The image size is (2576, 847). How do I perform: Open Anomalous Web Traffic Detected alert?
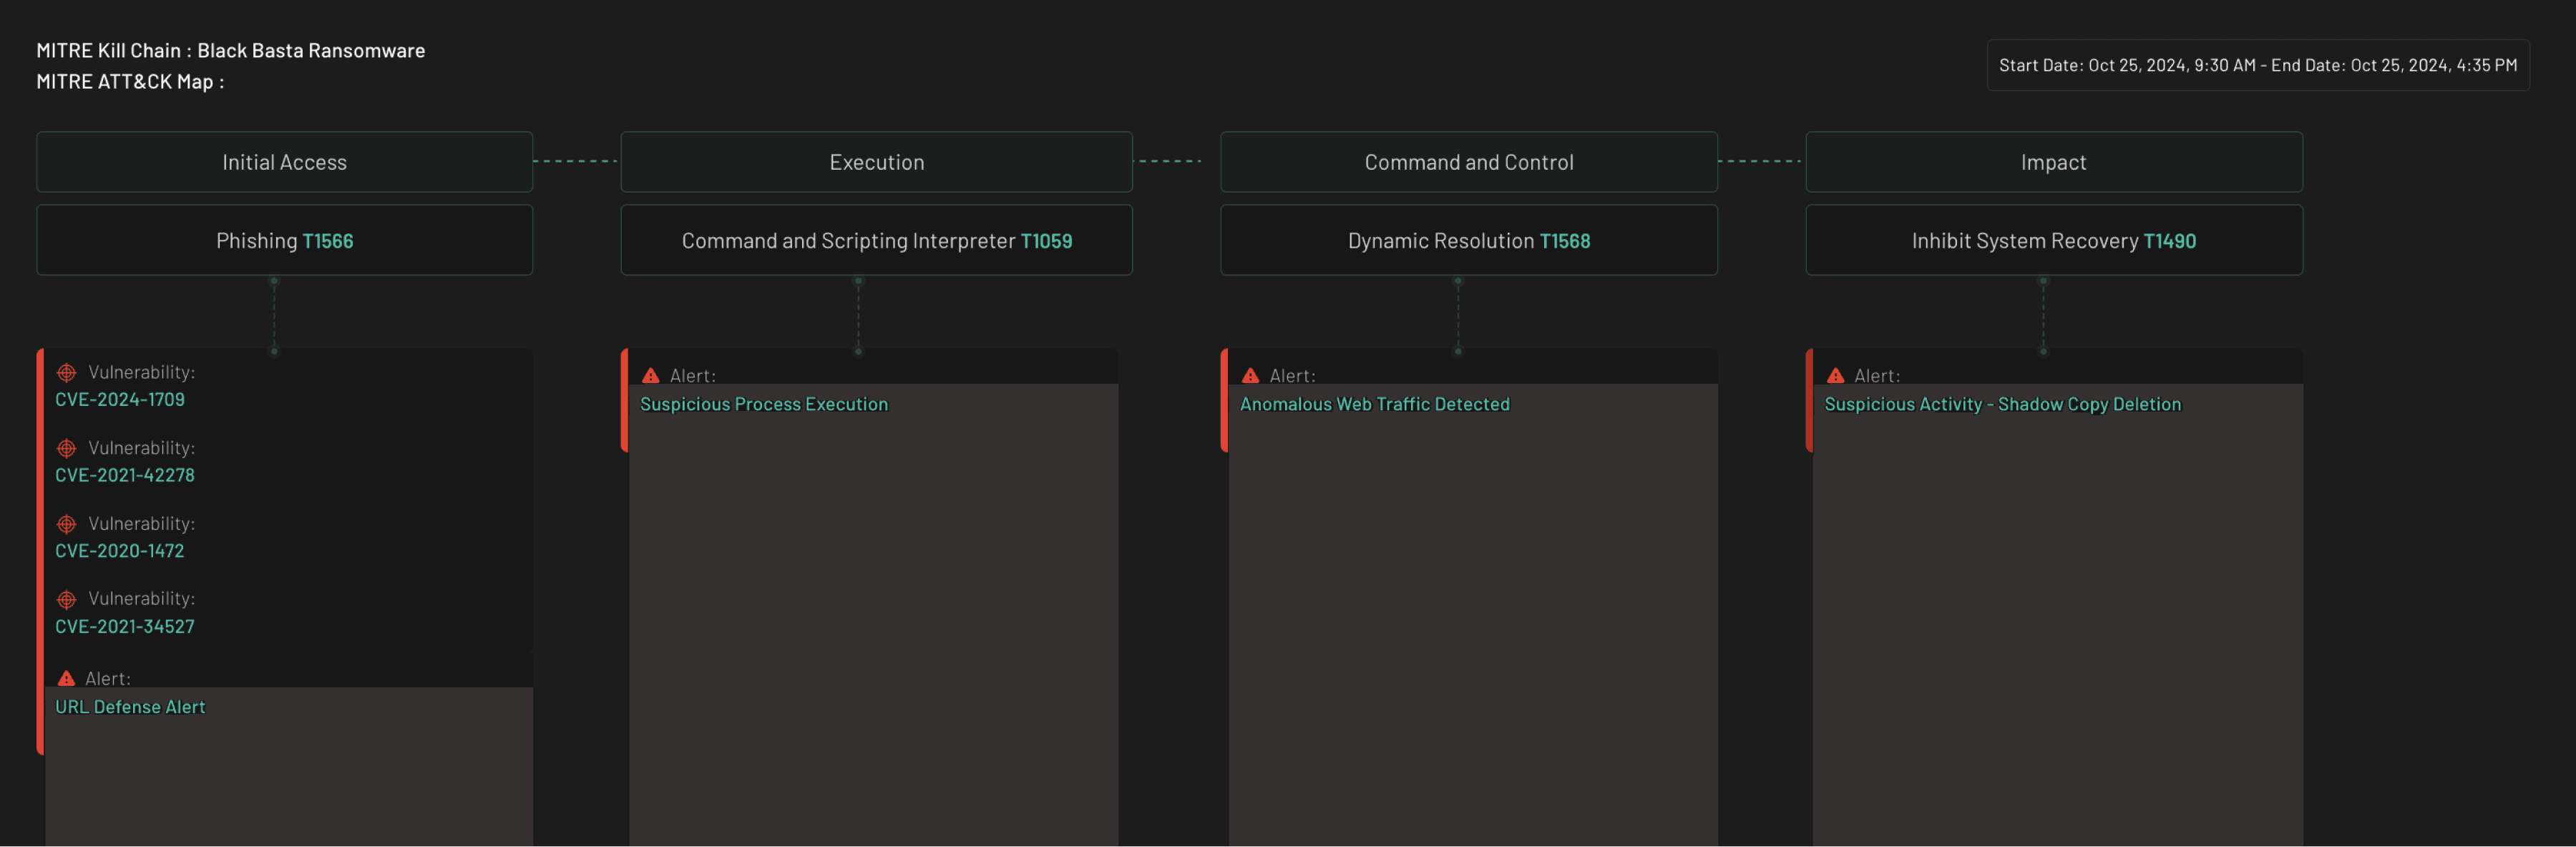click(1375, 404)
